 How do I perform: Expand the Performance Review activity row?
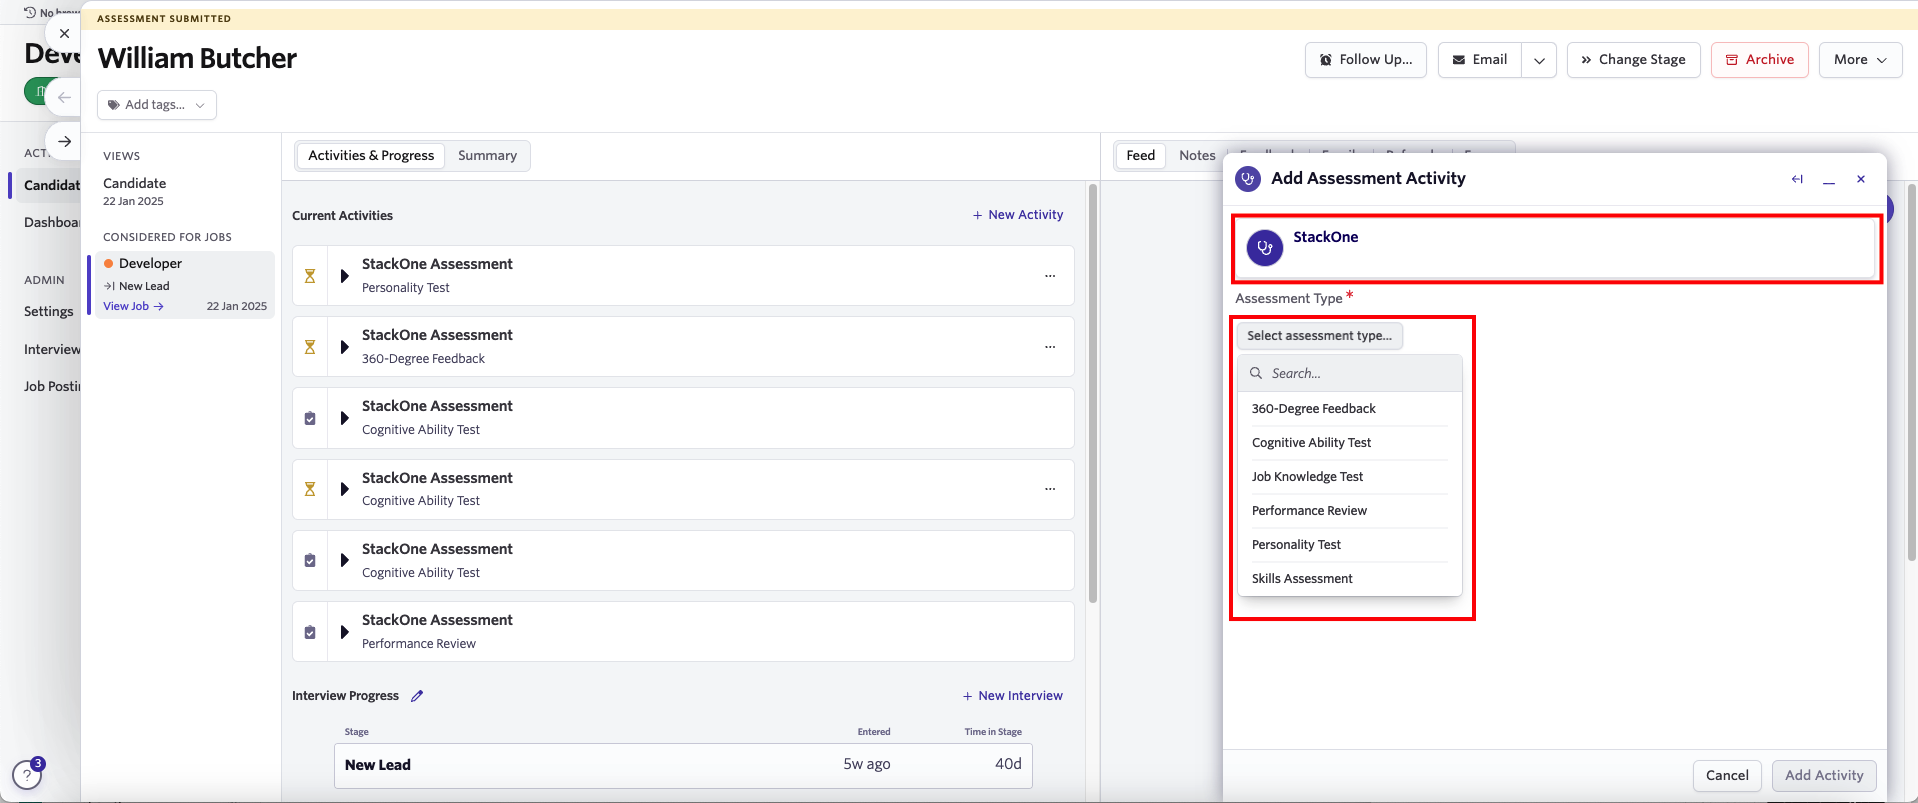(344, 632)
